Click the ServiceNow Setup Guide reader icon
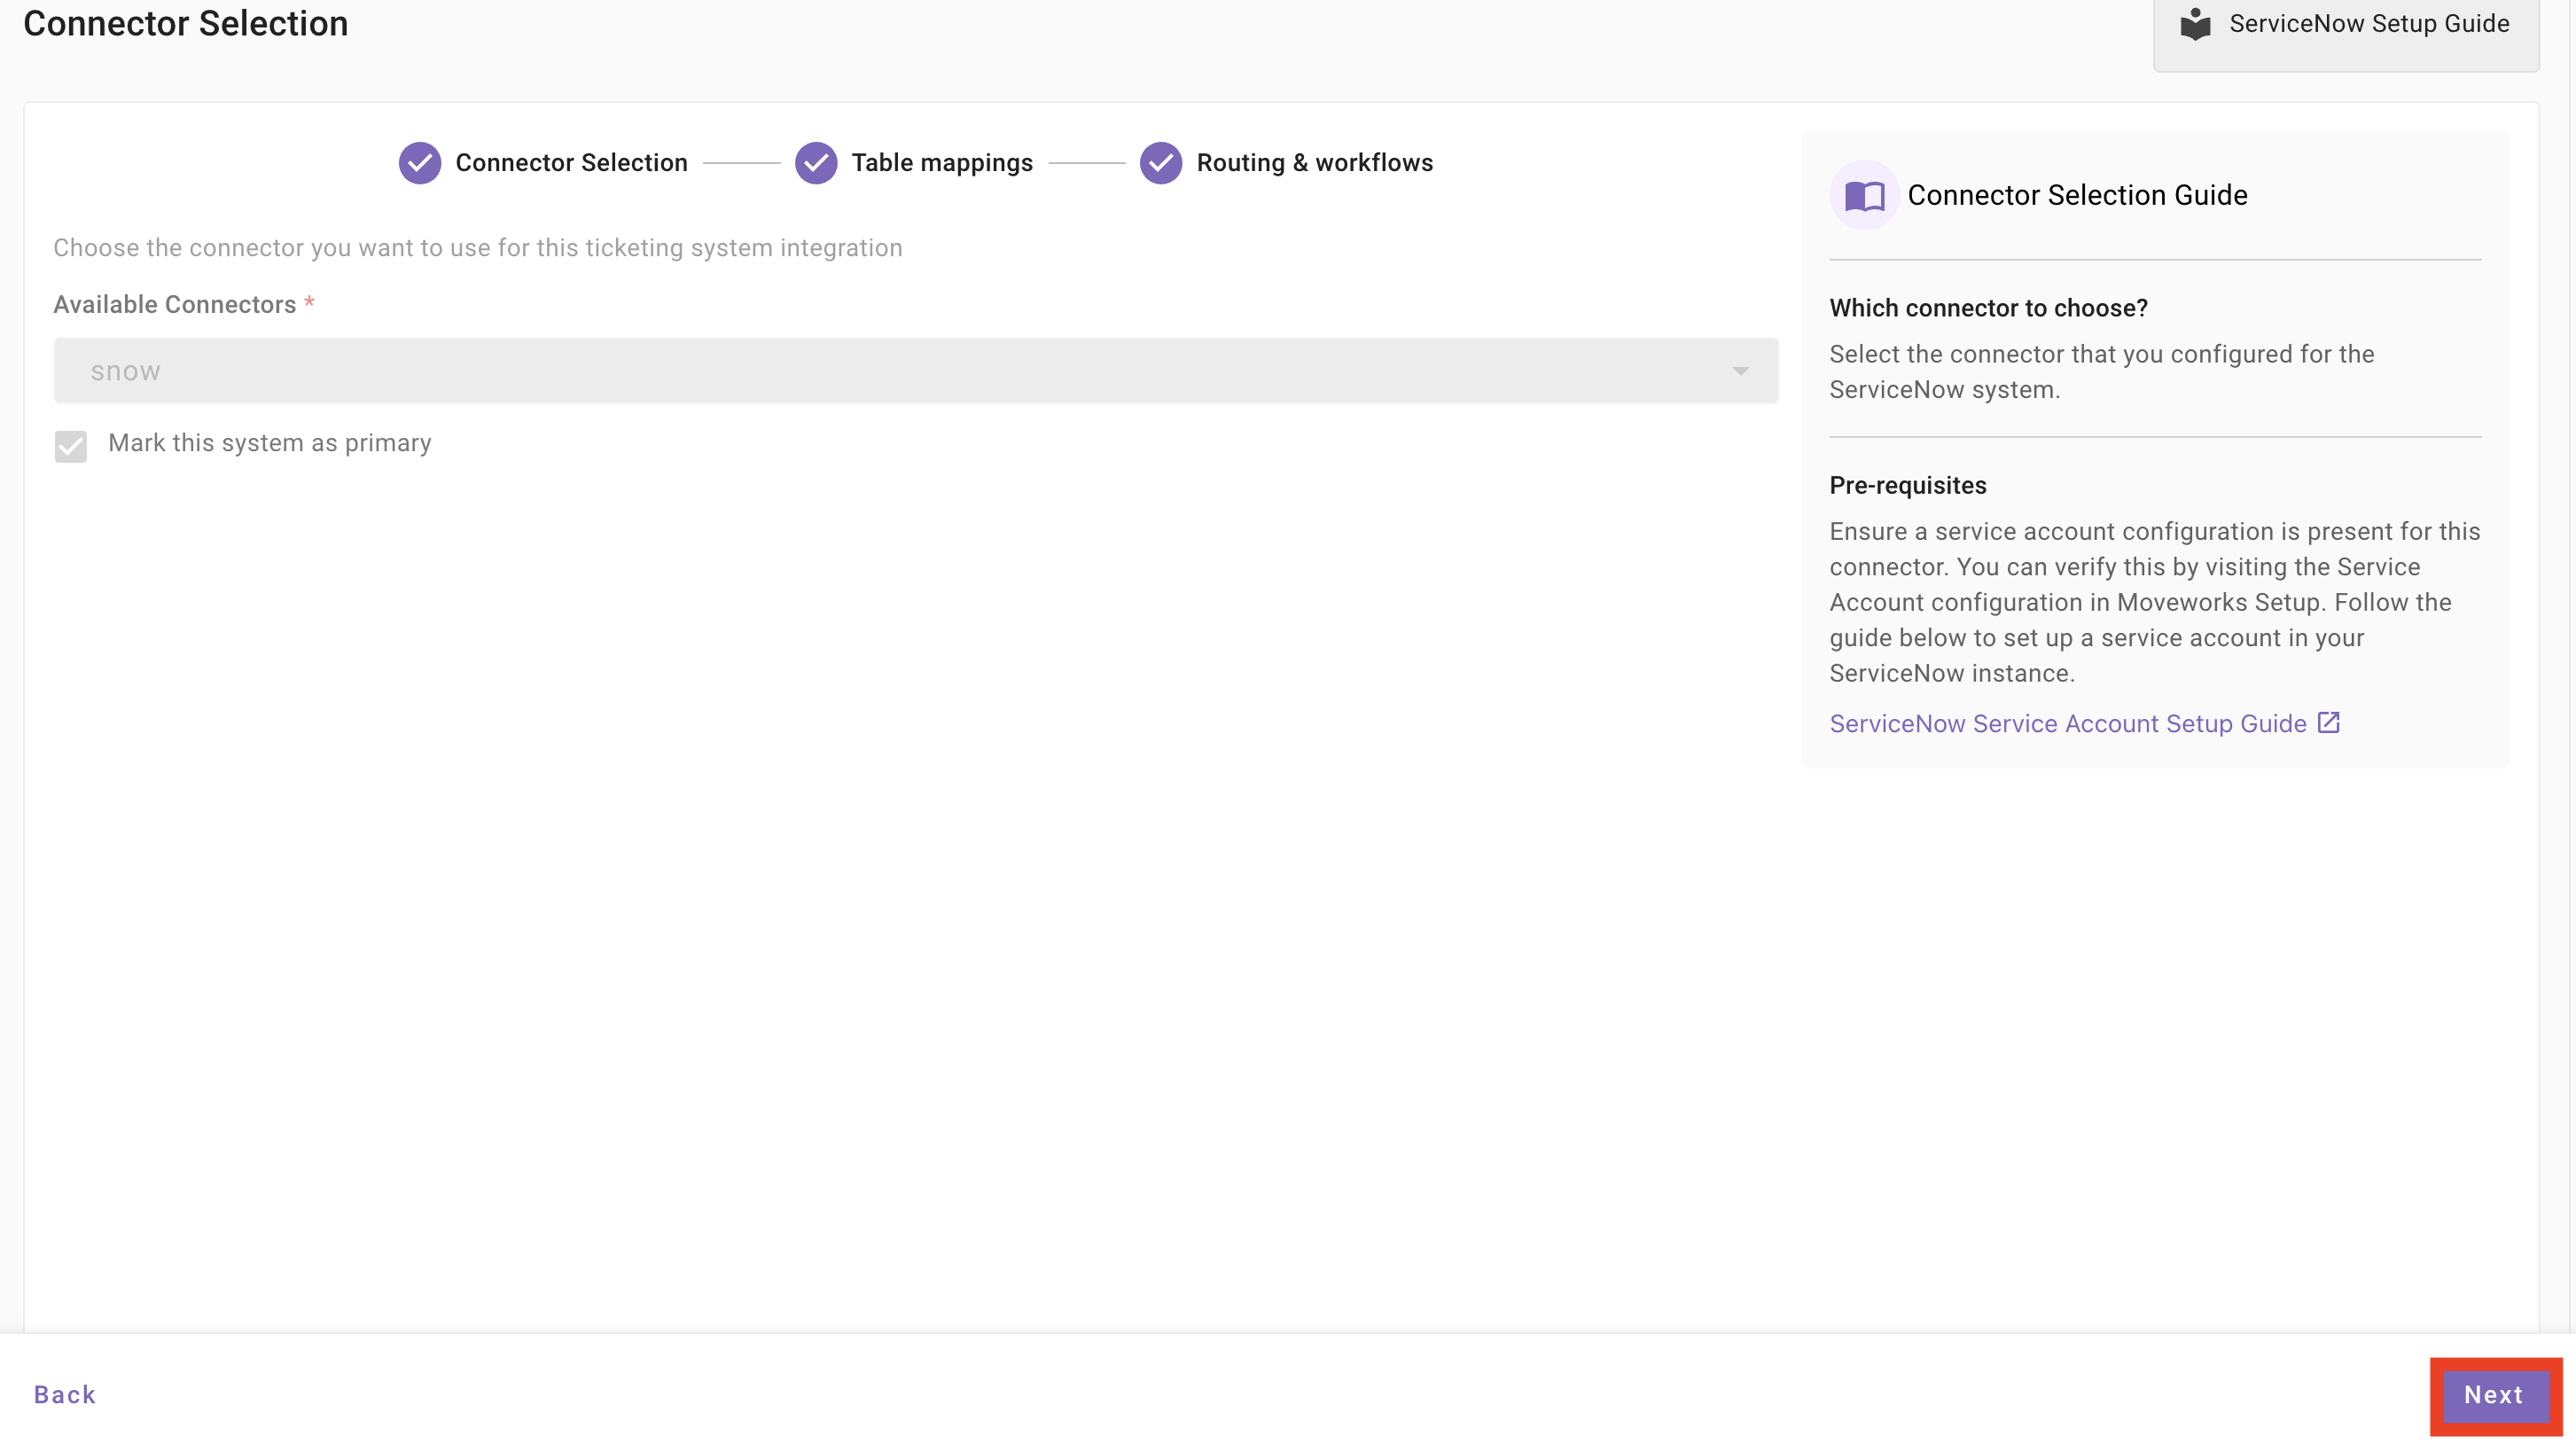Image resolution: width=2576 pixels, height=1452 pixels. 2194,24
